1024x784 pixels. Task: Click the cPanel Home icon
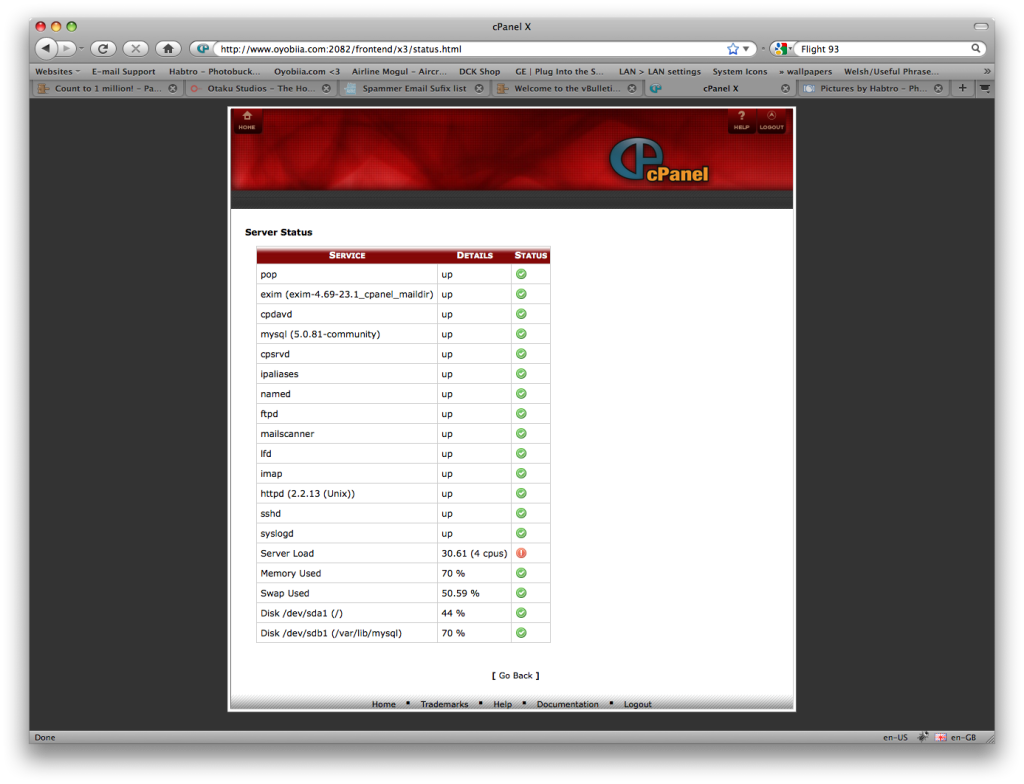pyautogui.click(x=247, y=120)
